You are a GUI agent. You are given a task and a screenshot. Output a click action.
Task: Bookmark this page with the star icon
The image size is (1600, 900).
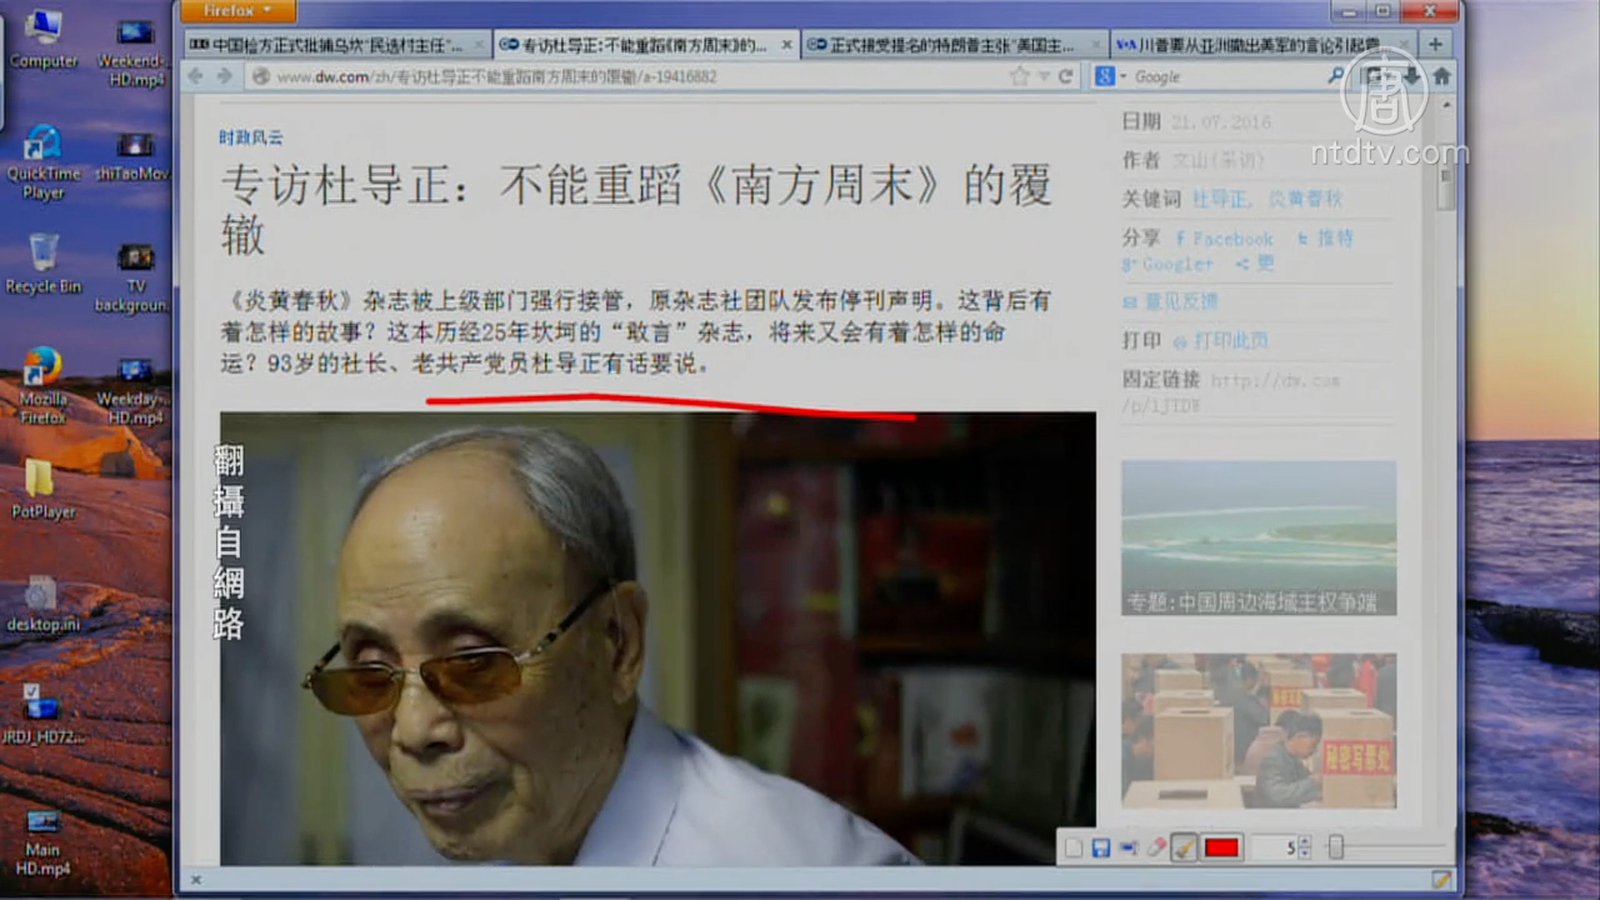click(x=1019, y=76)
